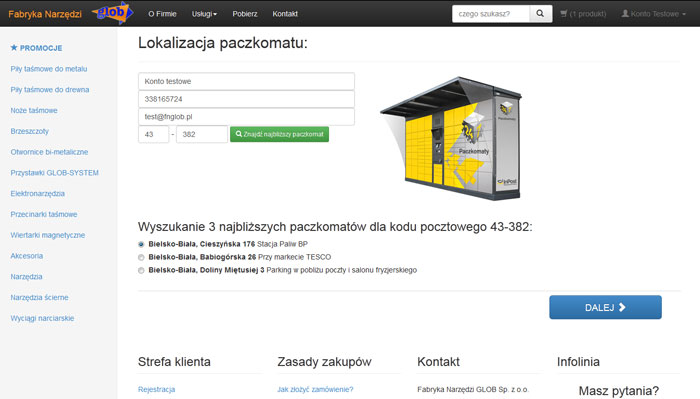The image size is (700, 399).
Task: Open Wyciągi narciarskie category
Action: click(x=42, y=318)
